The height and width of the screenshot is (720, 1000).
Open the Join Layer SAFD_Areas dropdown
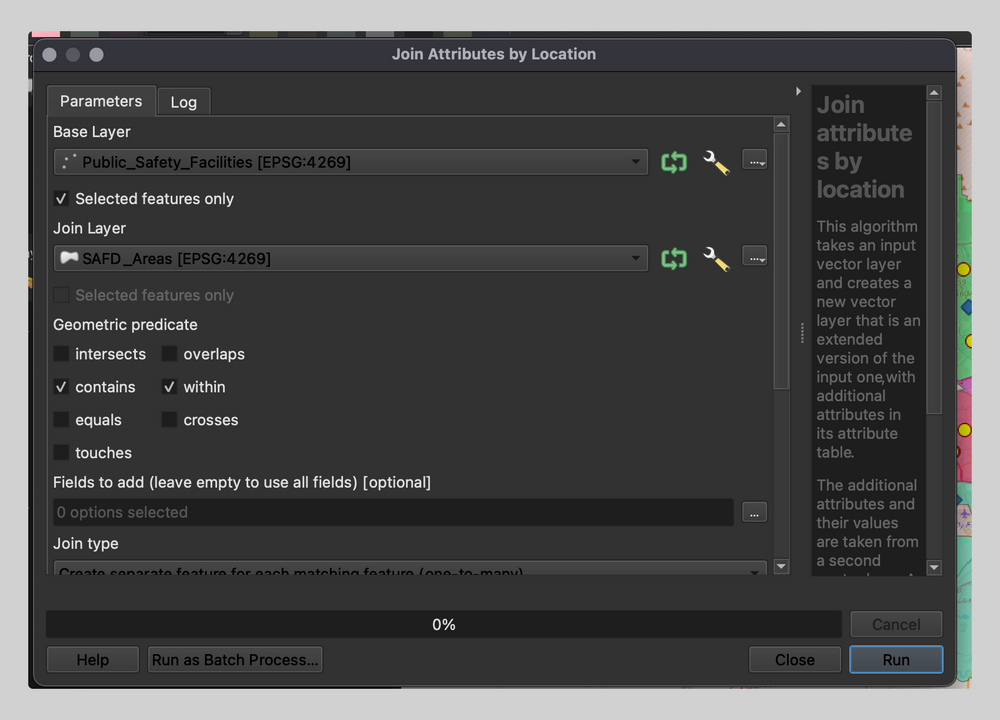point(350,259)
